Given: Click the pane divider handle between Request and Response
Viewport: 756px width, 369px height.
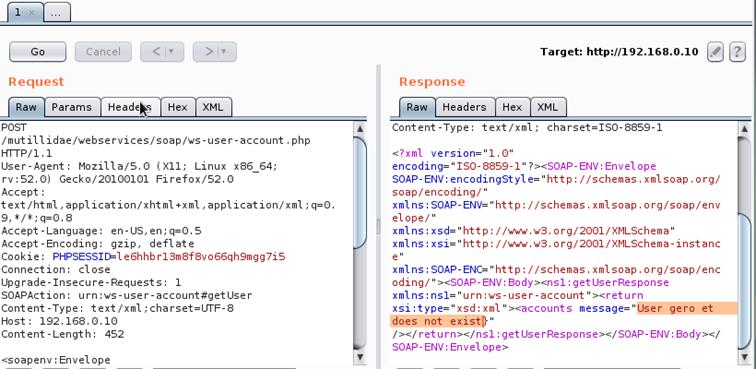Looking at the screenshot, I should pos(378,227).
